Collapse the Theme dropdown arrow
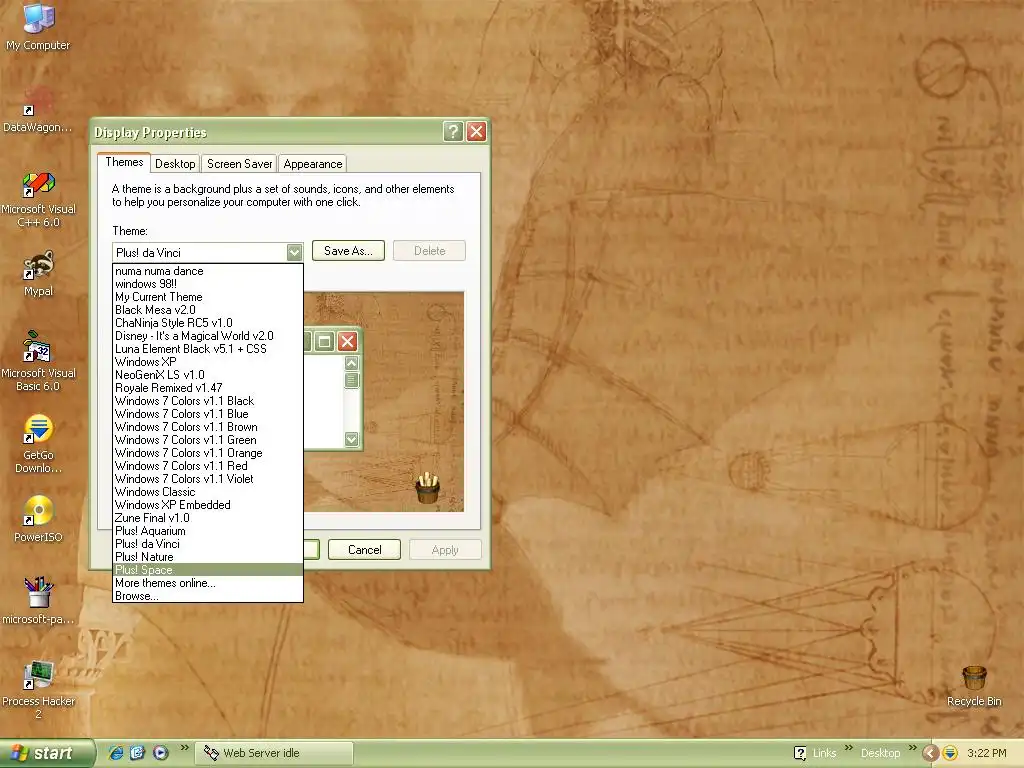 pyautogui.click(x=294, y=252)
